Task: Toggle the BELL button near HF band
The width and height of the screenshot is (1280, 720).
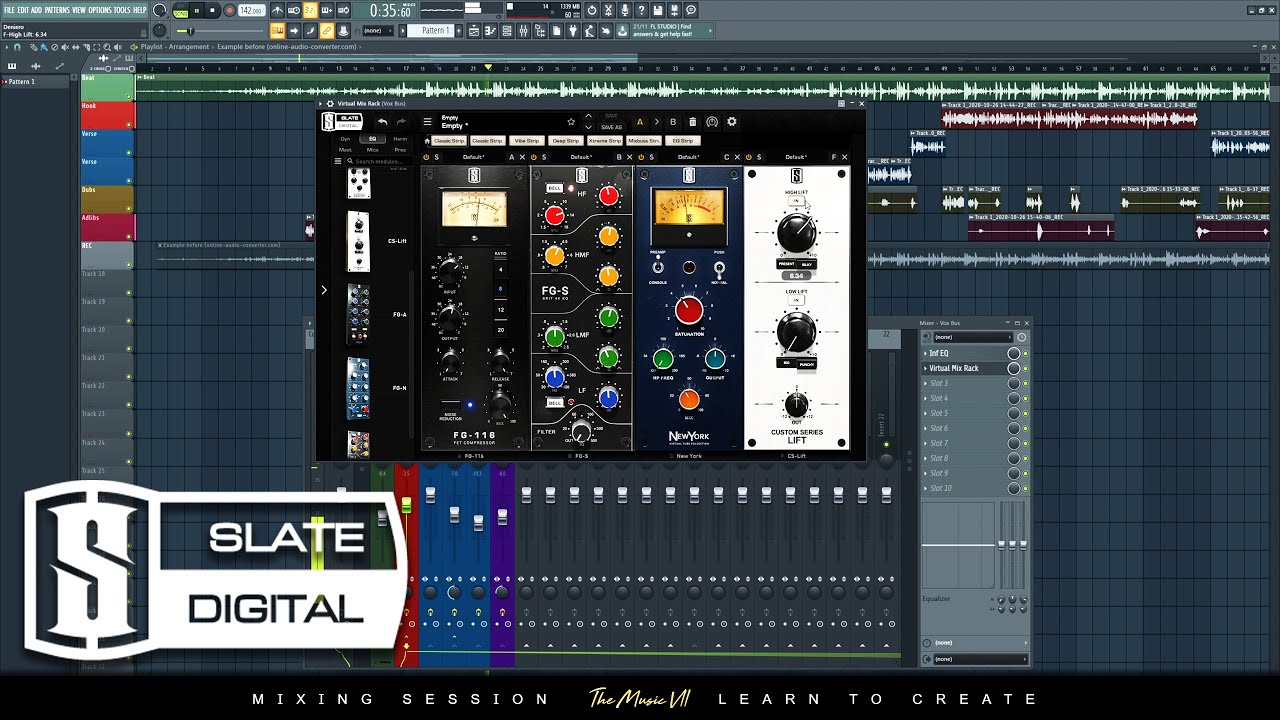Action: click(555, 188)
